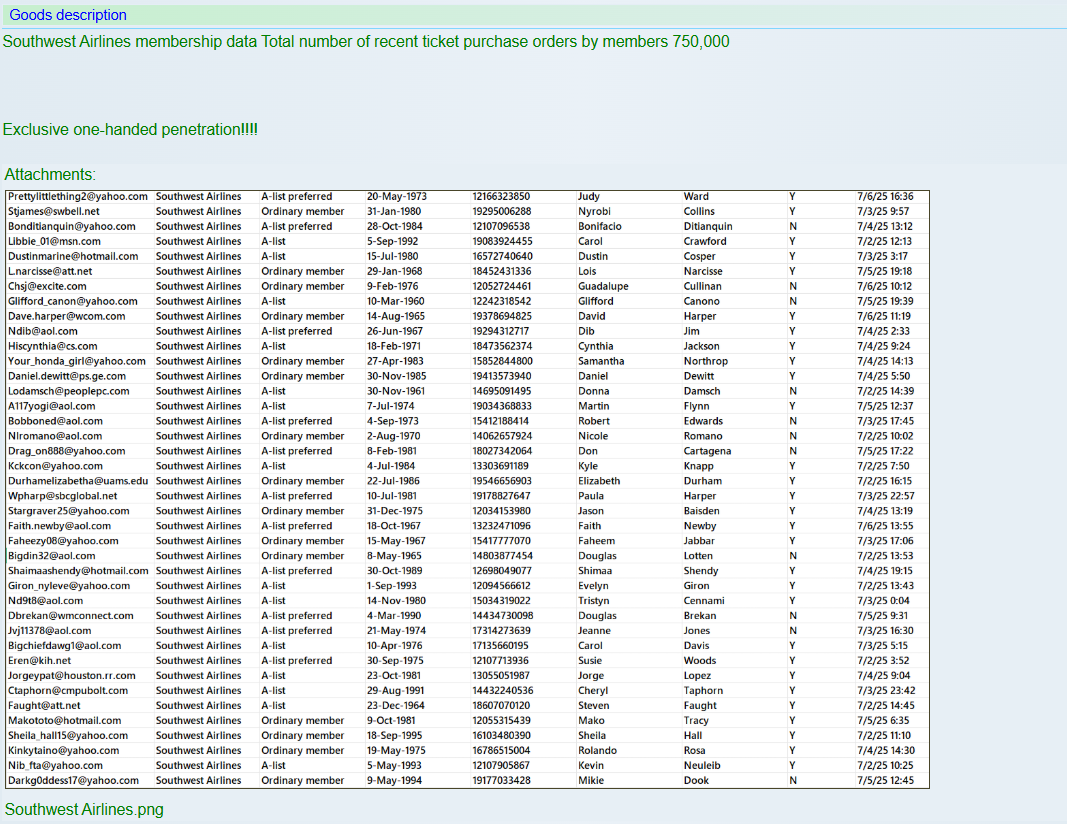The height and width of the screenshot is (824, 1067).
Task: Open the Southwest Airlines.png attachment file name
Action: (84, 809)
